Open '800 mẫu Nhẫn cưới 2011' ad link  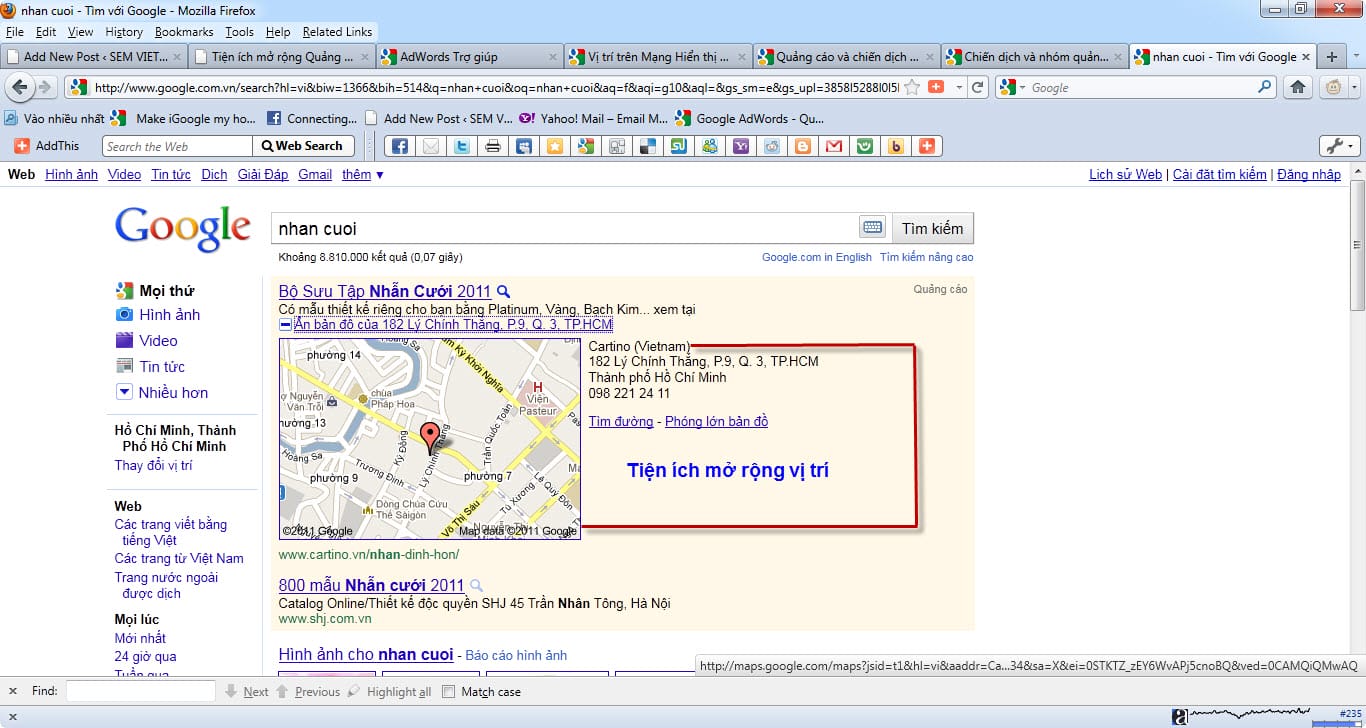coord(371,585)
